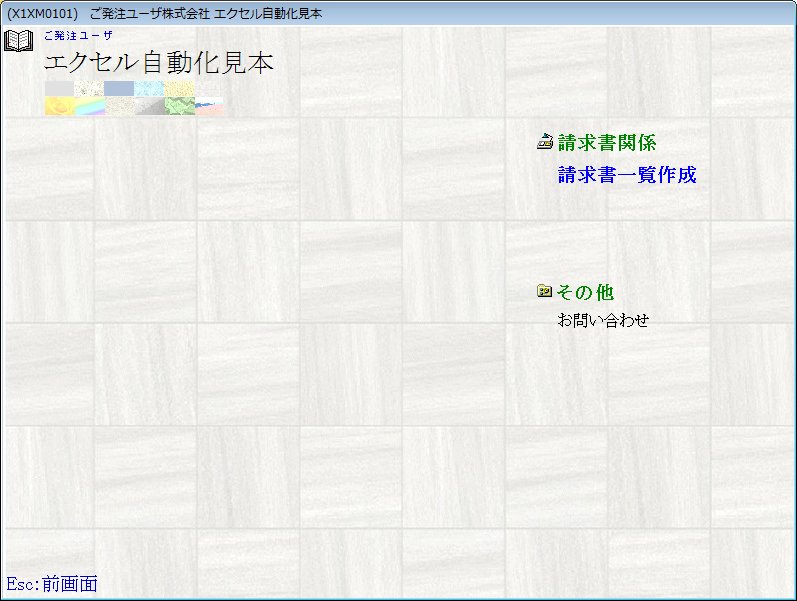Viewport: 797px width, 601px height.
Task: Choose the yellow rose background swatch
Action: tap(60, 106)
